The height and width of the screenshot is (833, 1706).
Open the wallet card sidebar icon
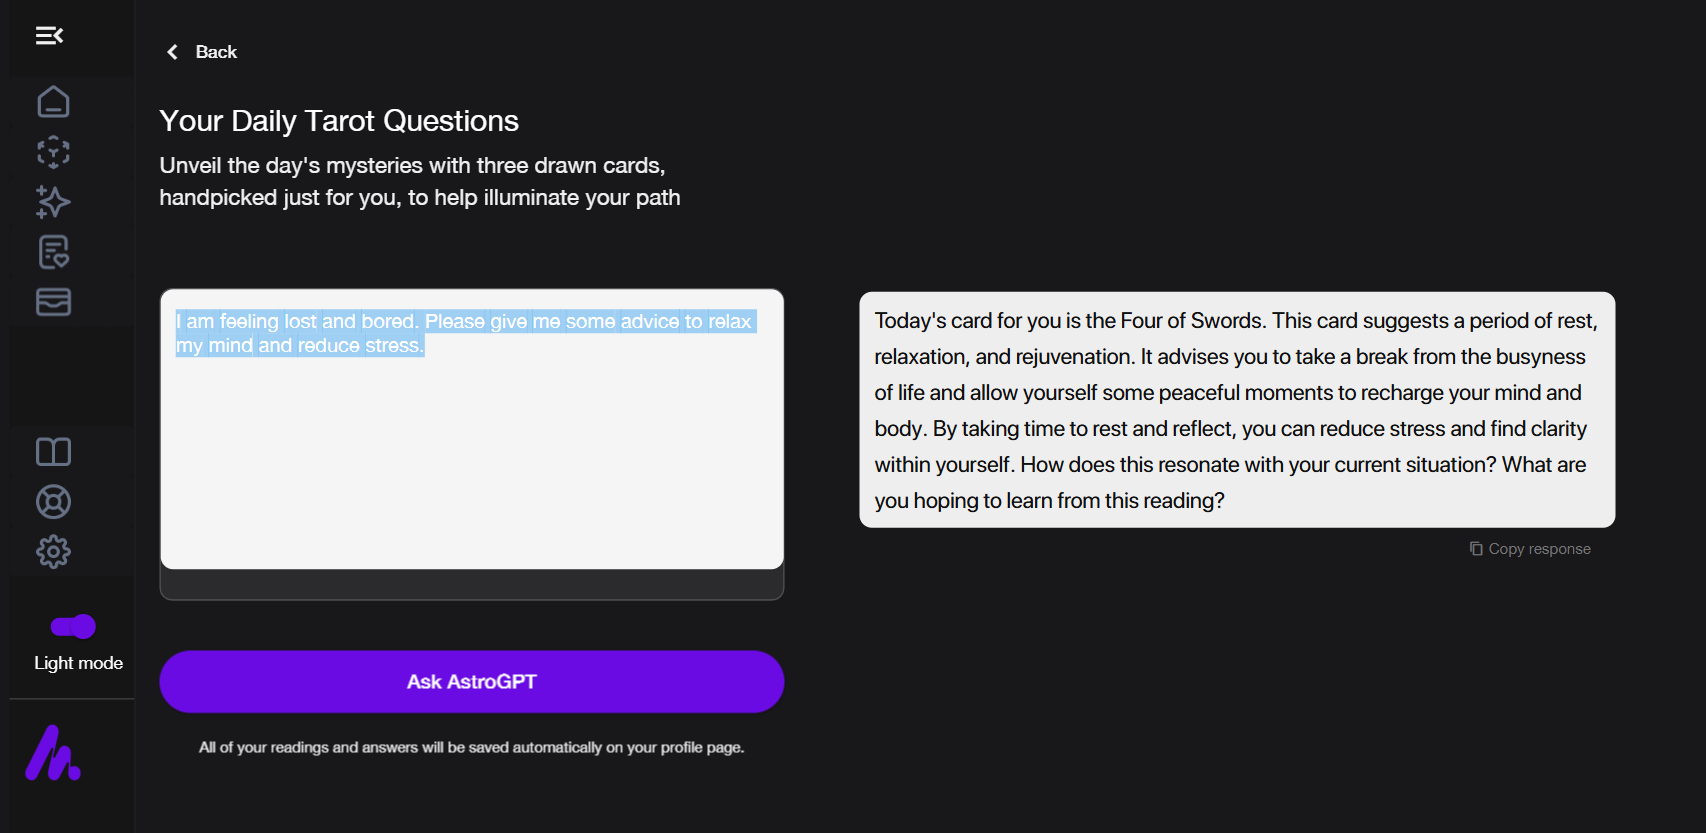[53, 302]
